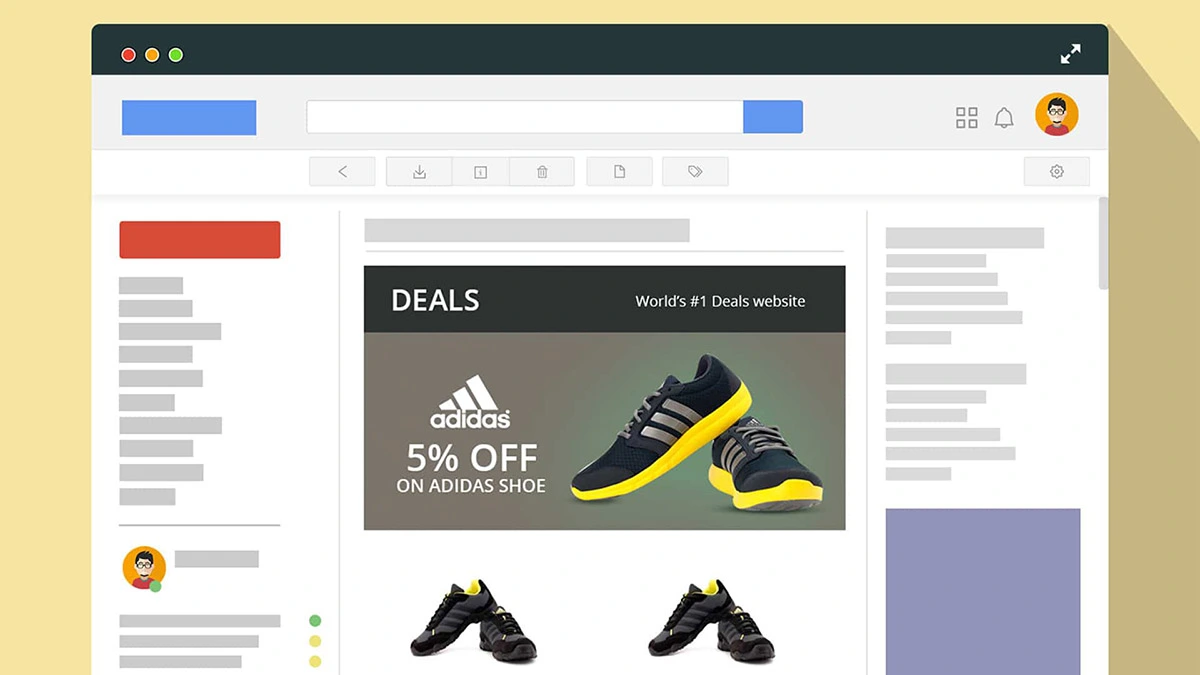1200x675 pixels.
Task: Click the blue logo placeholder
Action: click(x=189, y=117)
